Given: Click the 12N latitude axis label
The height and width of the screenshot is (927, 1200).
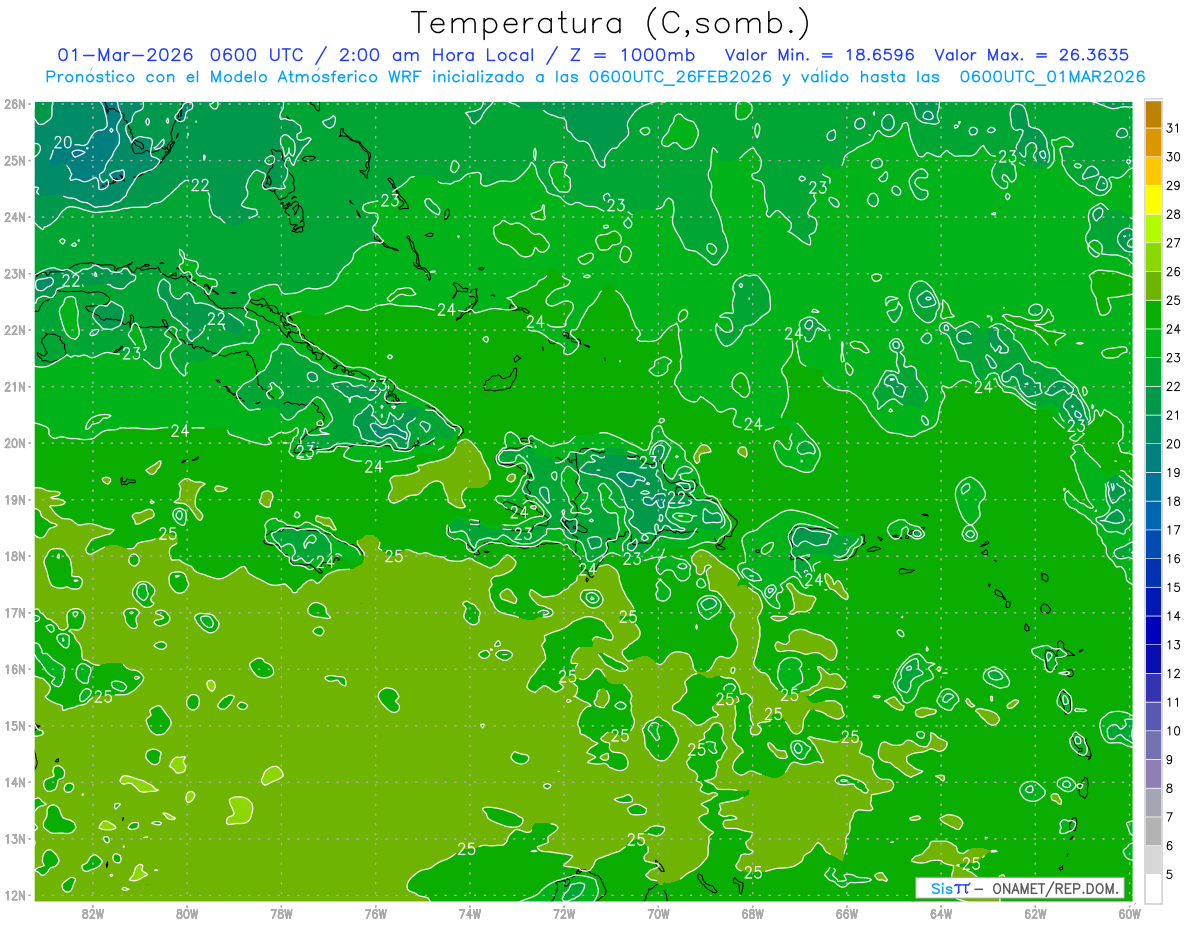Looking at the screenshot, I should pos(14,895).
